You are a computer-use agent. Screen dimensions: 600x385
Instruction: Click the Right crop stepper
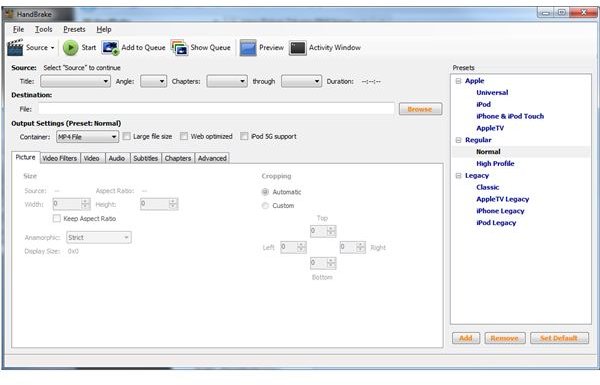(x=353, y=247)
